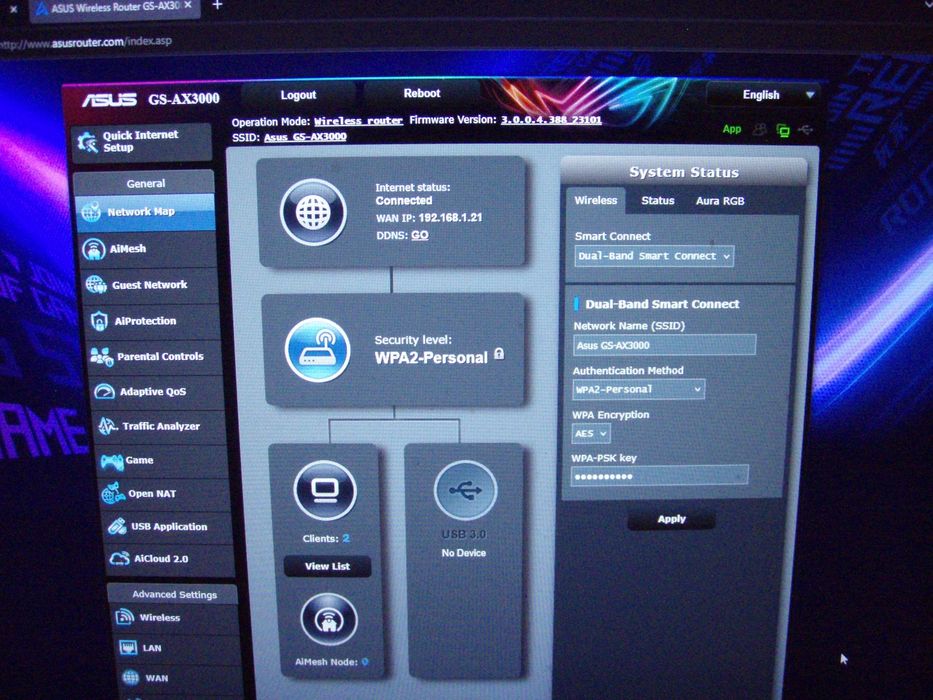The image size is (933, 700).
Task: Switch to the Status tab
Action: pos(658,201)
